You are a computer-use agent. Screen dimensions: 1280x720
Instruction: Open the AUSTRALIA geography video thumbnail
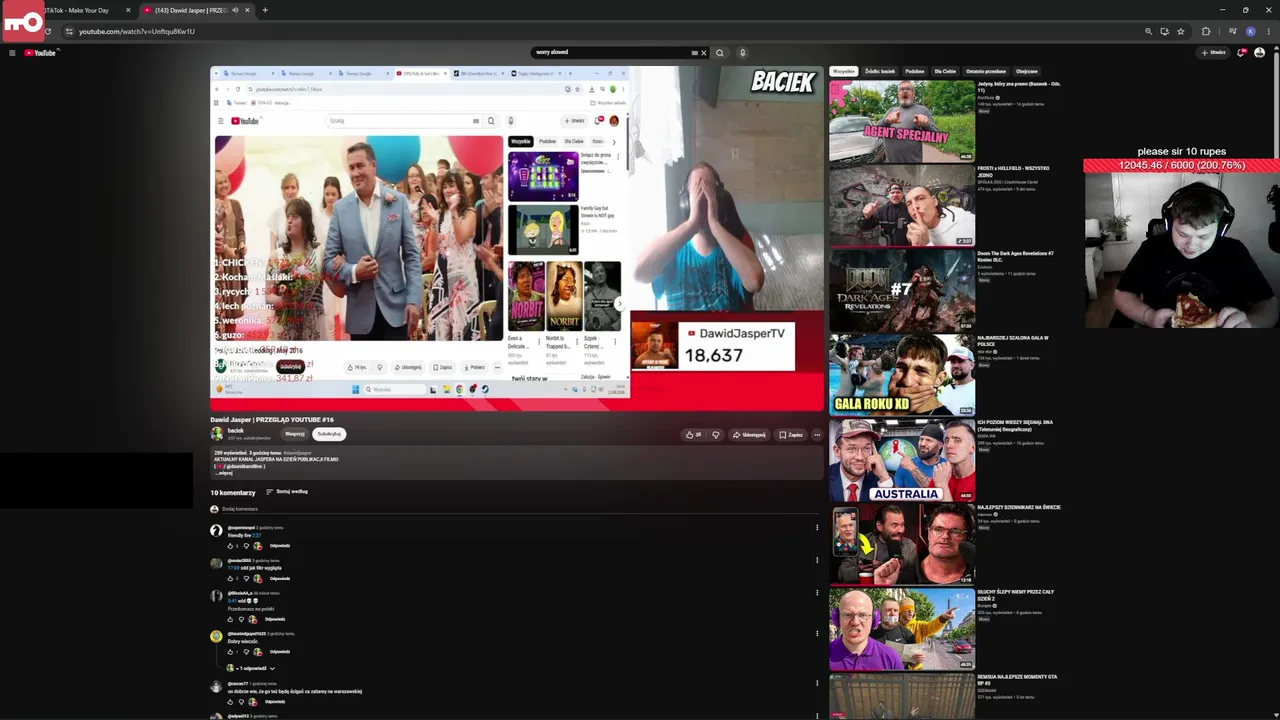[x=902, y=459]
